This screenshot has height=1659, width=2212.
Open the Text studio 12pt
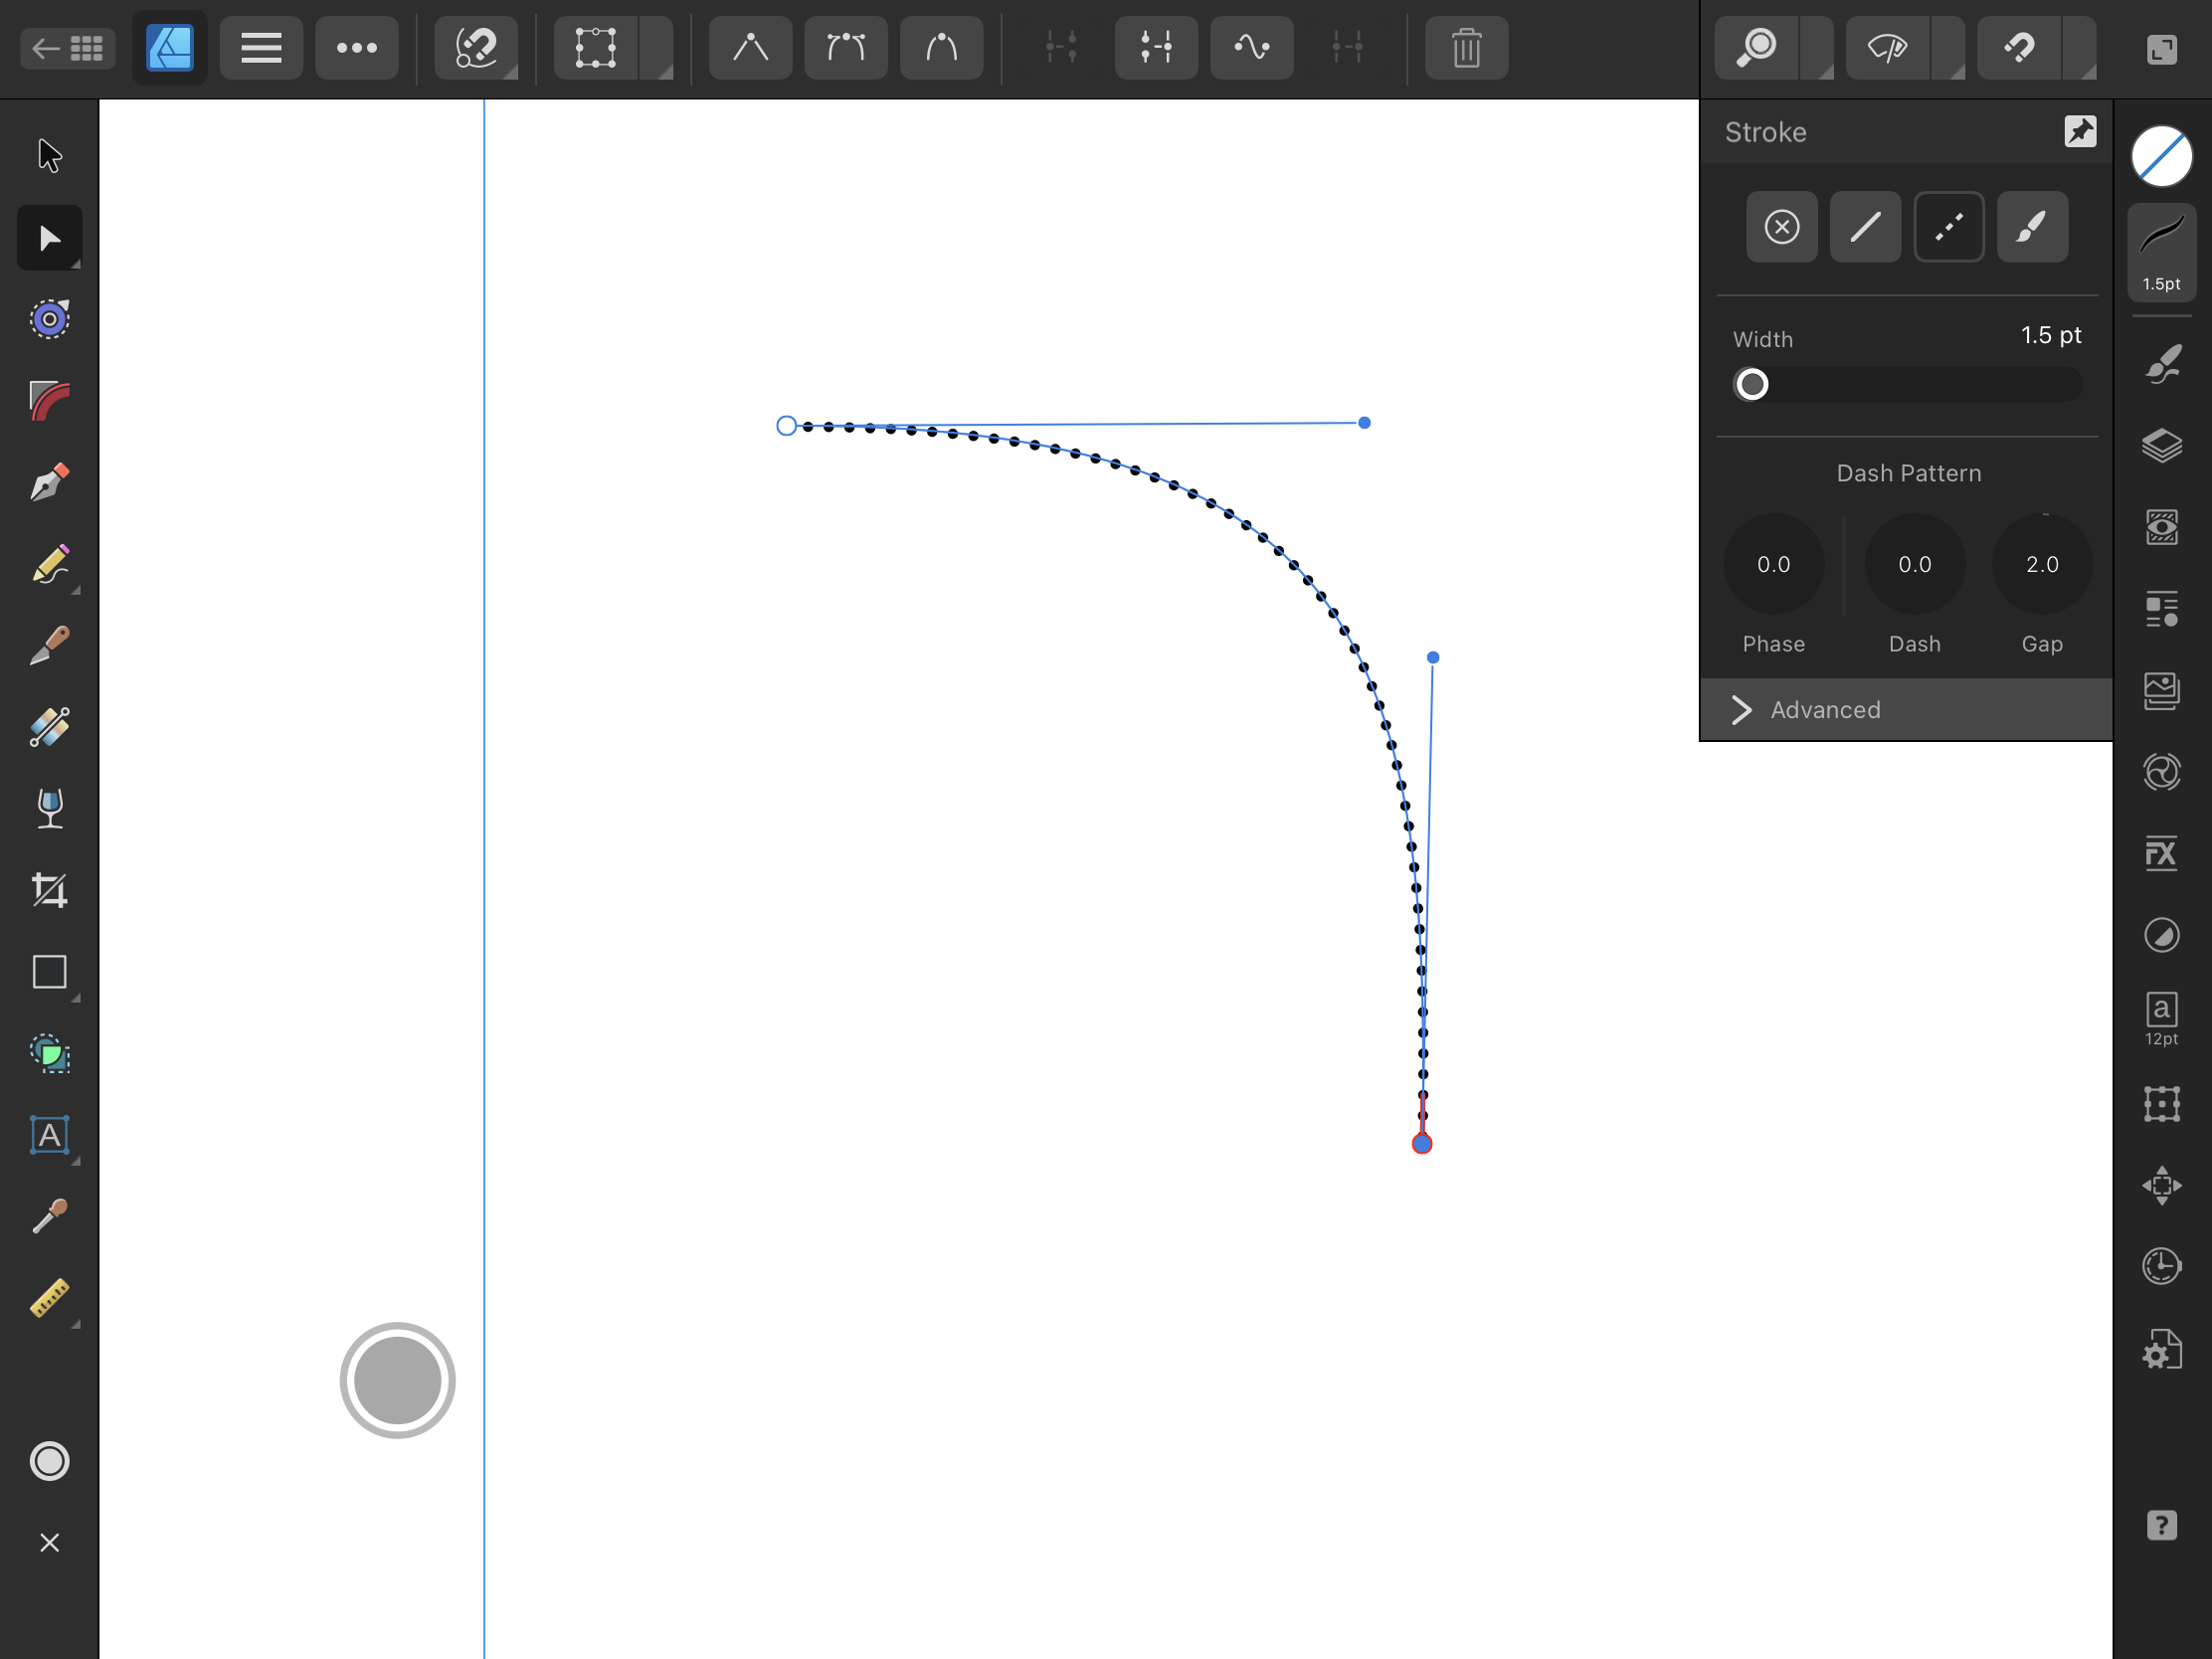2162,1019
